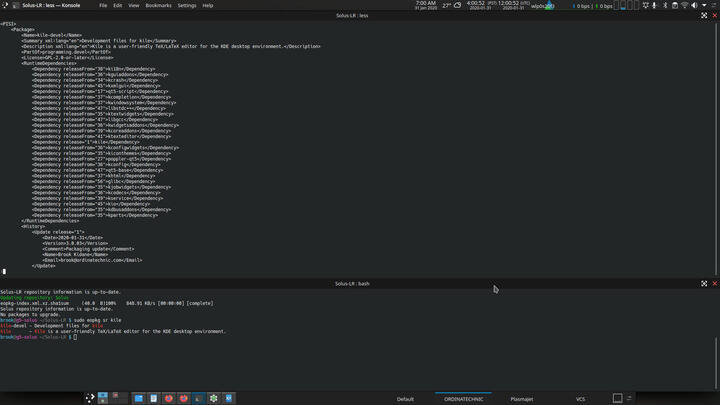Maximize the Solus-LR : less split pane
Image resolution: width=720 pixels, height=405 pixels.
[x=704, y=16]
